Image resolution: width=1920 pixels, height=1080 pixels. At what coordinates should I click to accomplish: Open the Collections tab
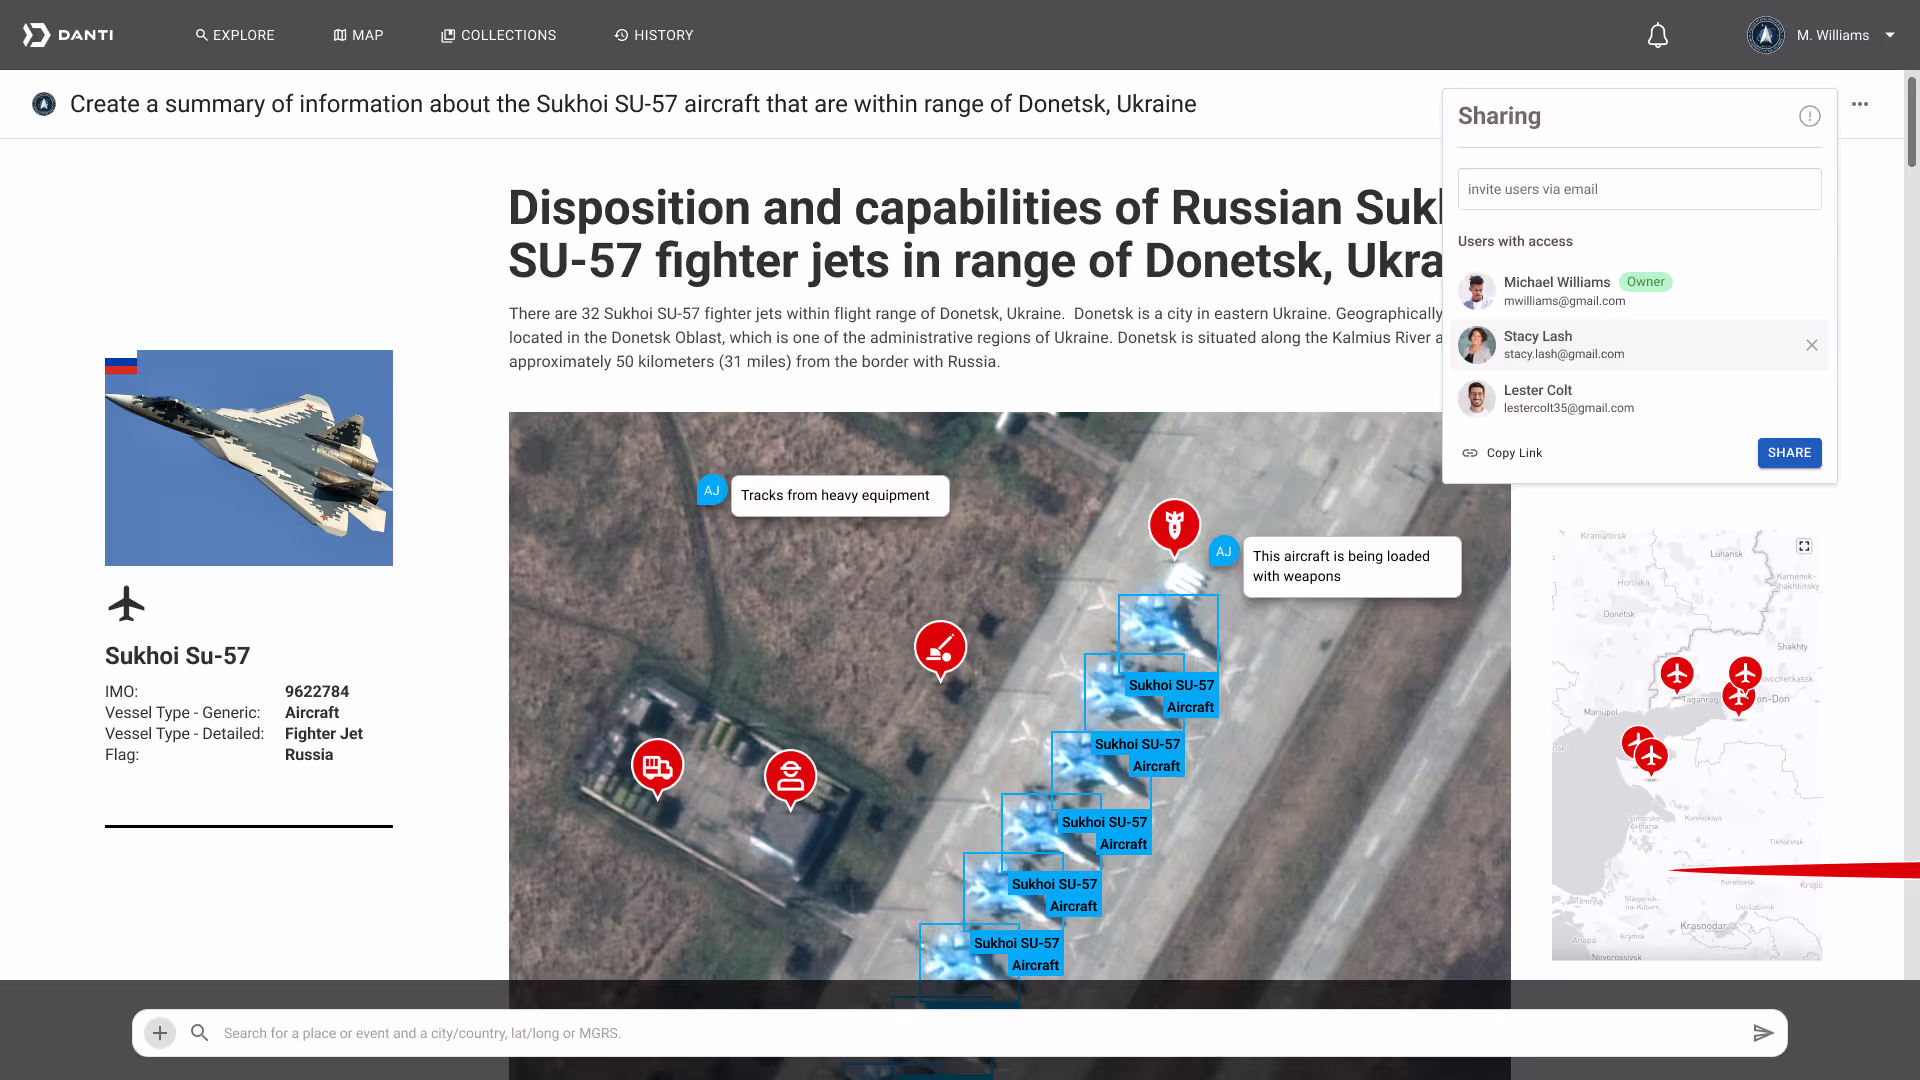pos(498,35)
